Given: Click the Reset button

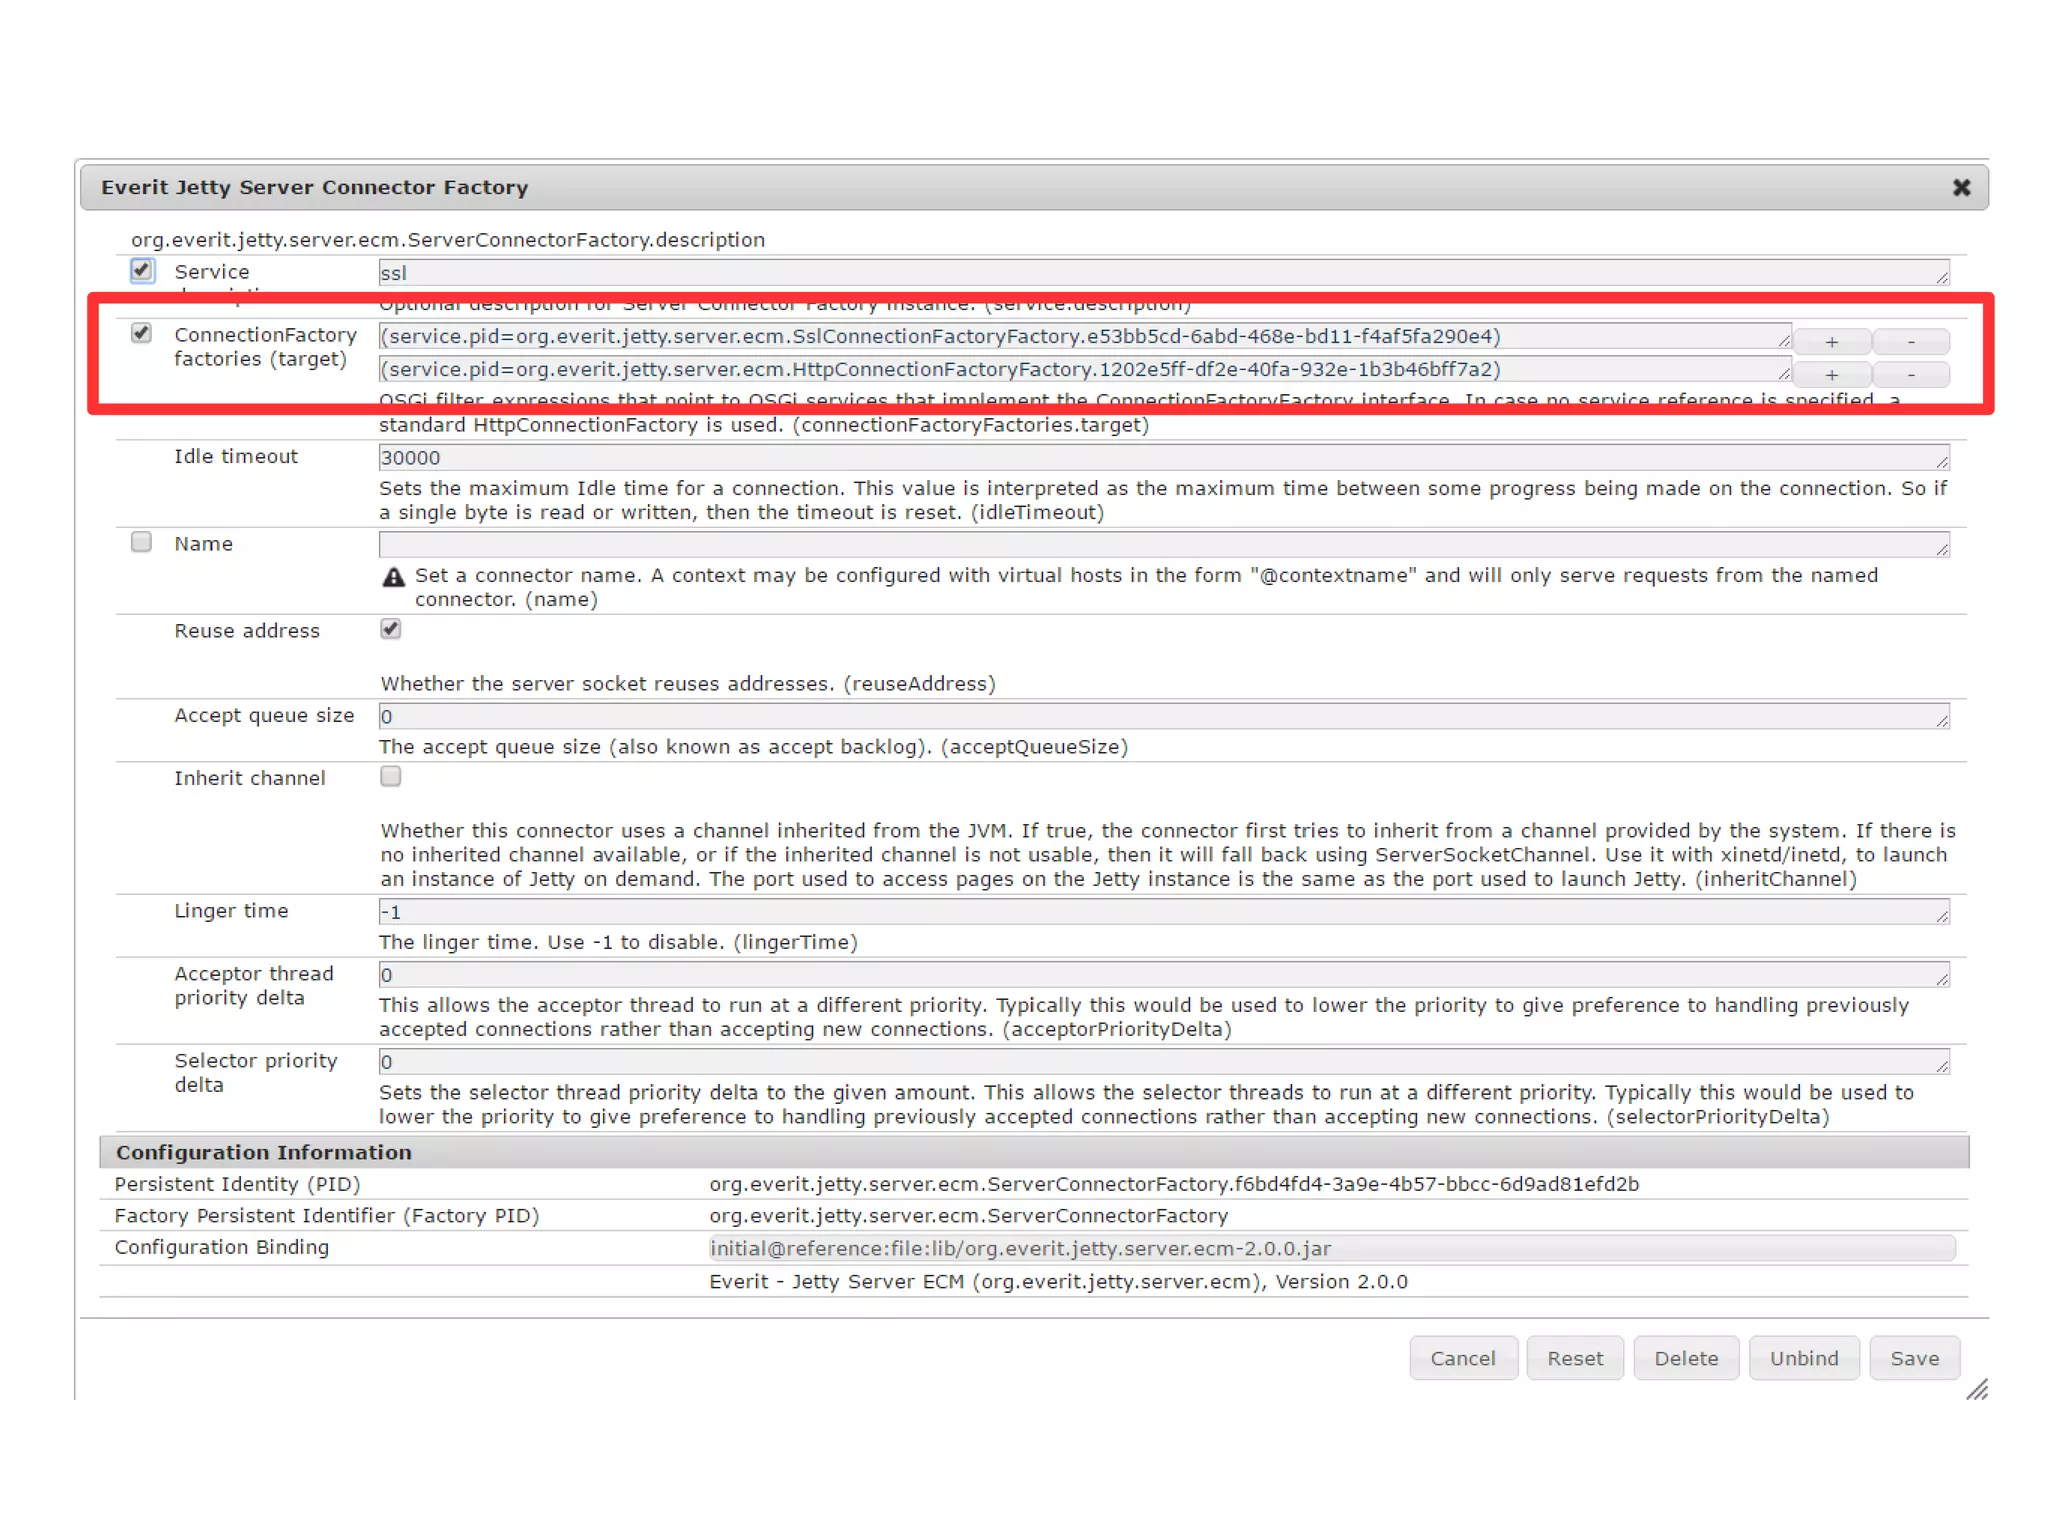Looking at the screenshot, I should (x=1574, y=1358).
